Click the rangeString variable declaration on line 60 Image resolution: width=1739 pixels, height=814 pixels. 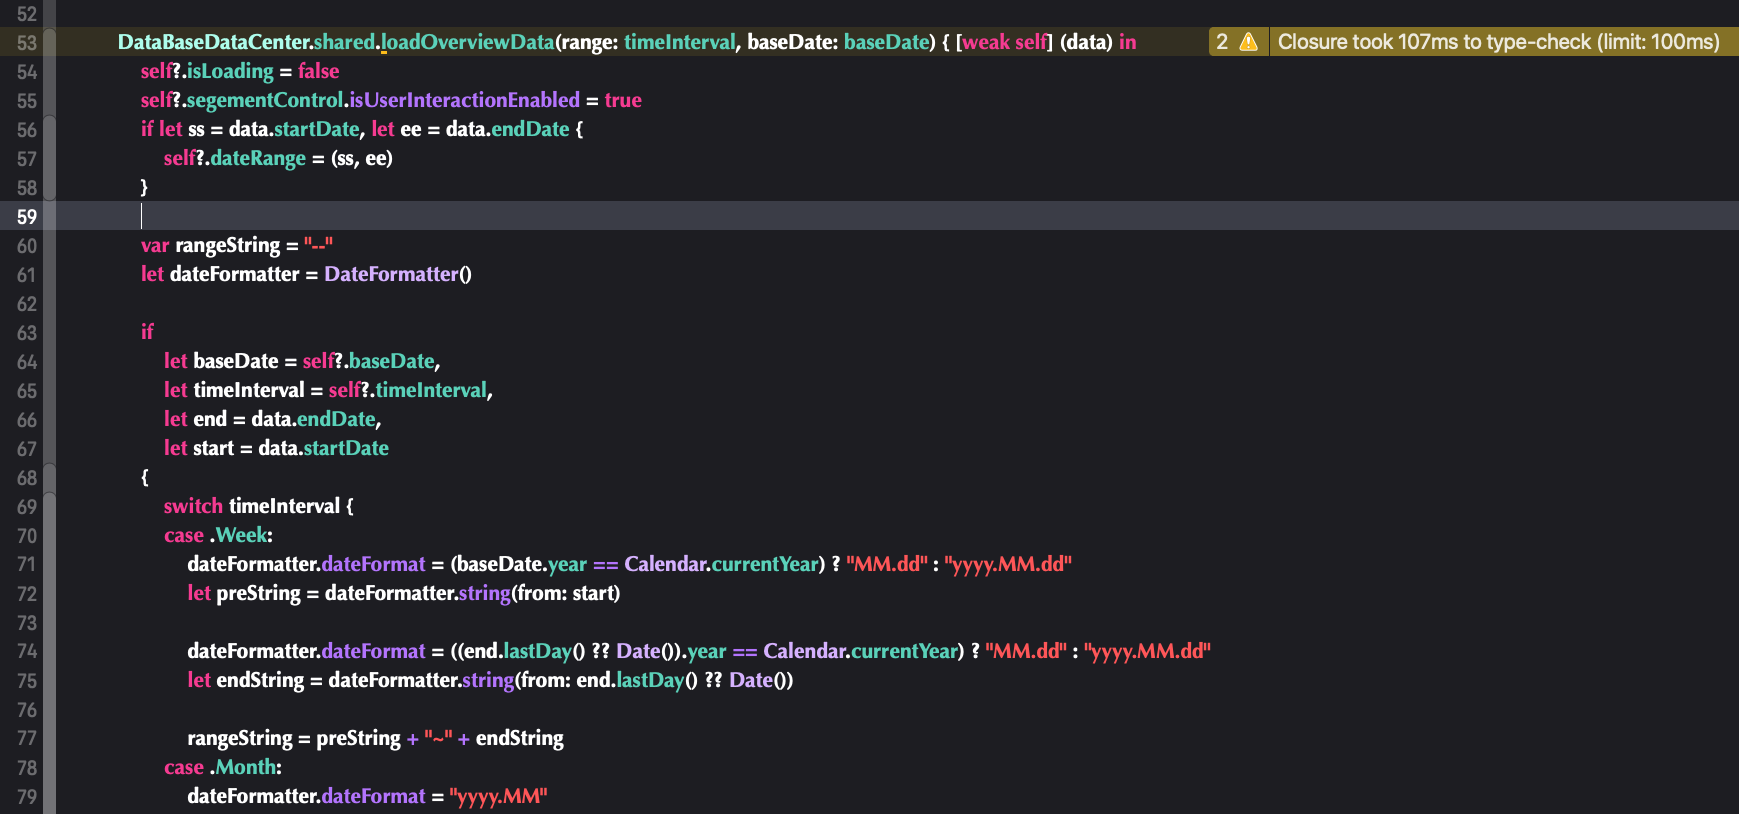(227, 246)
